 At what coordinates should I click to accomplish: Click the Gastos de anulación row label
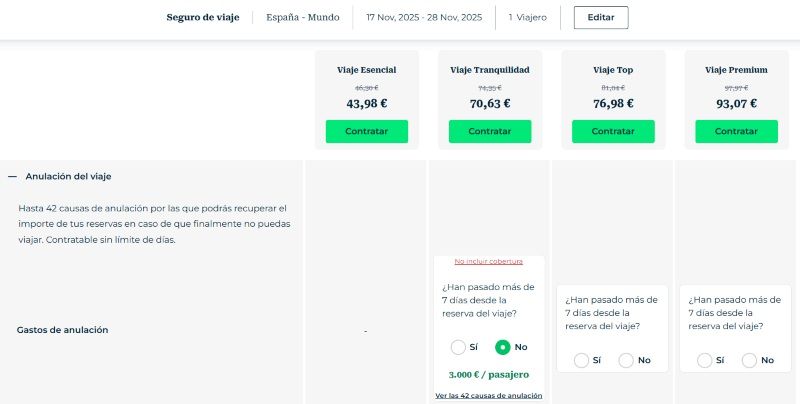tap(63, 329)
